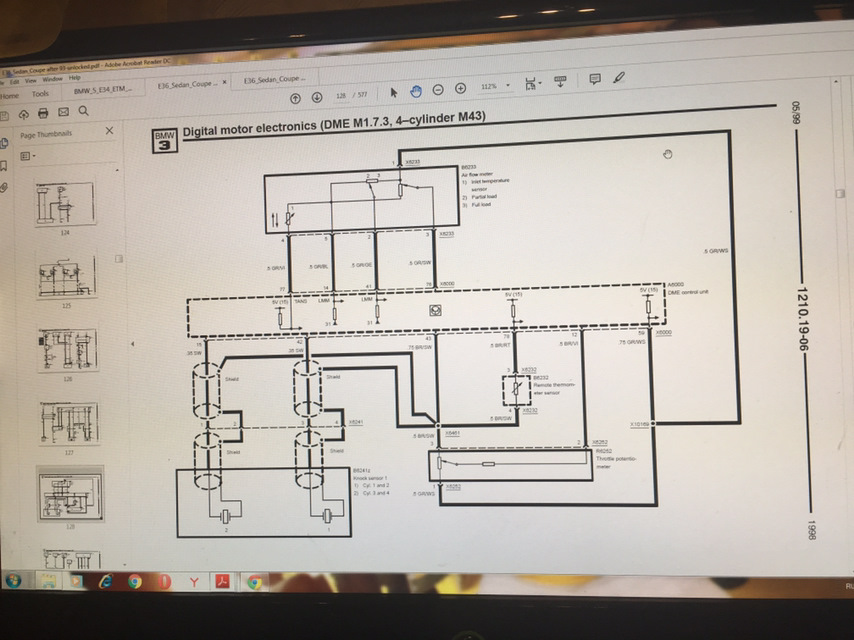Viewport: 854px width, 640px height.
Task: Open the Help menu
Action: pos(75,77)
